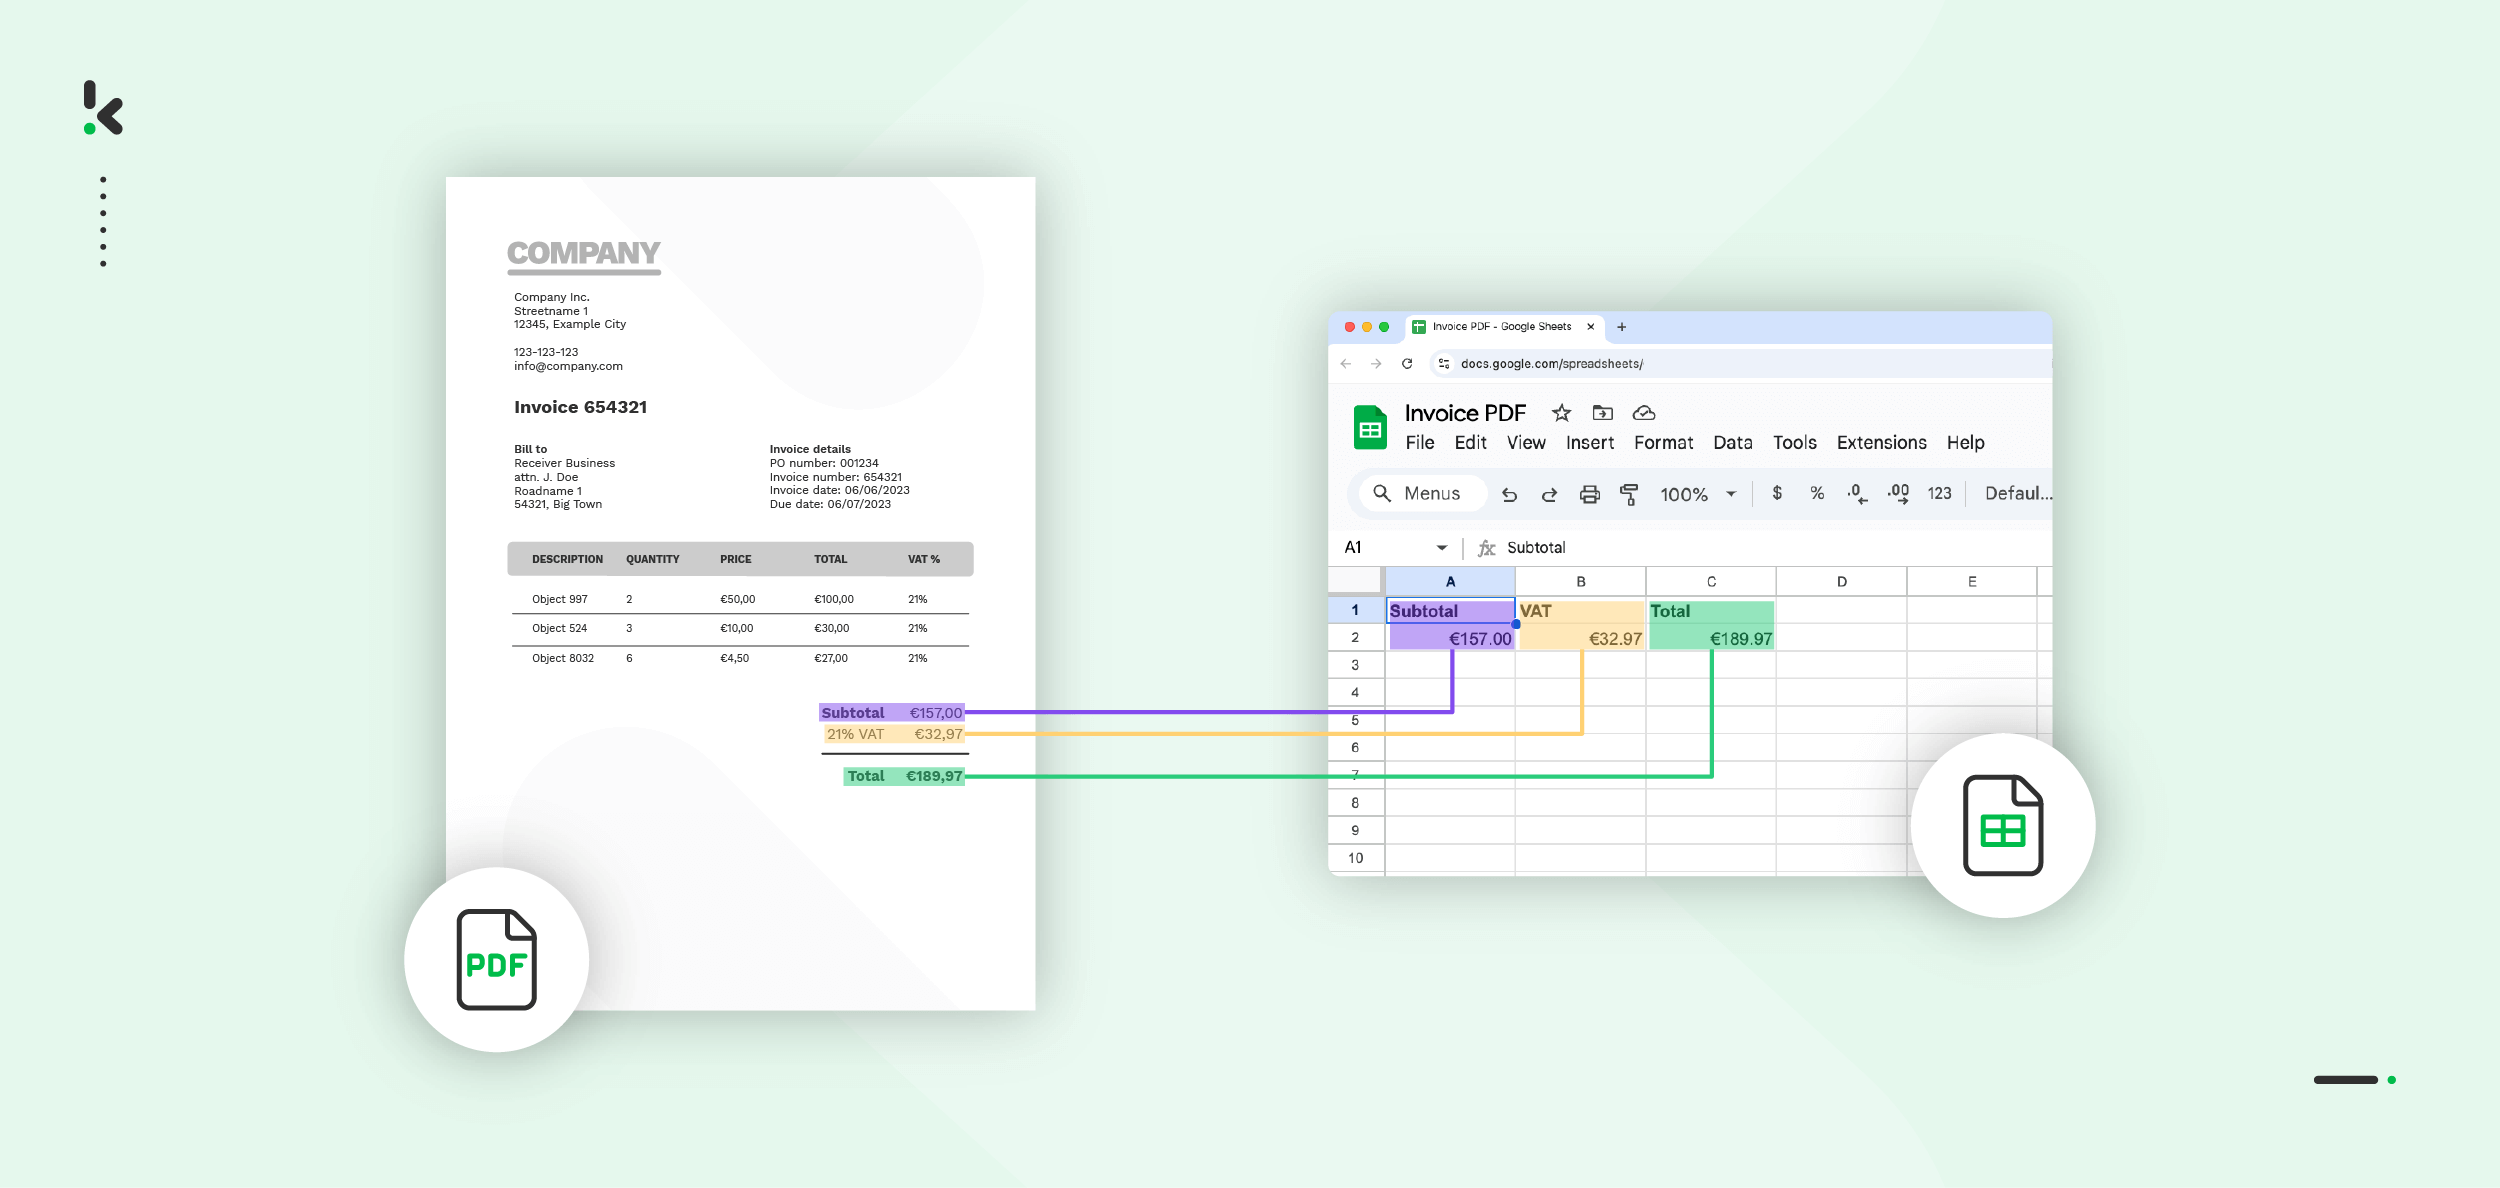Open the move-to-folder icon
Viewport: 2500px width, 1188px height.
1603,413
